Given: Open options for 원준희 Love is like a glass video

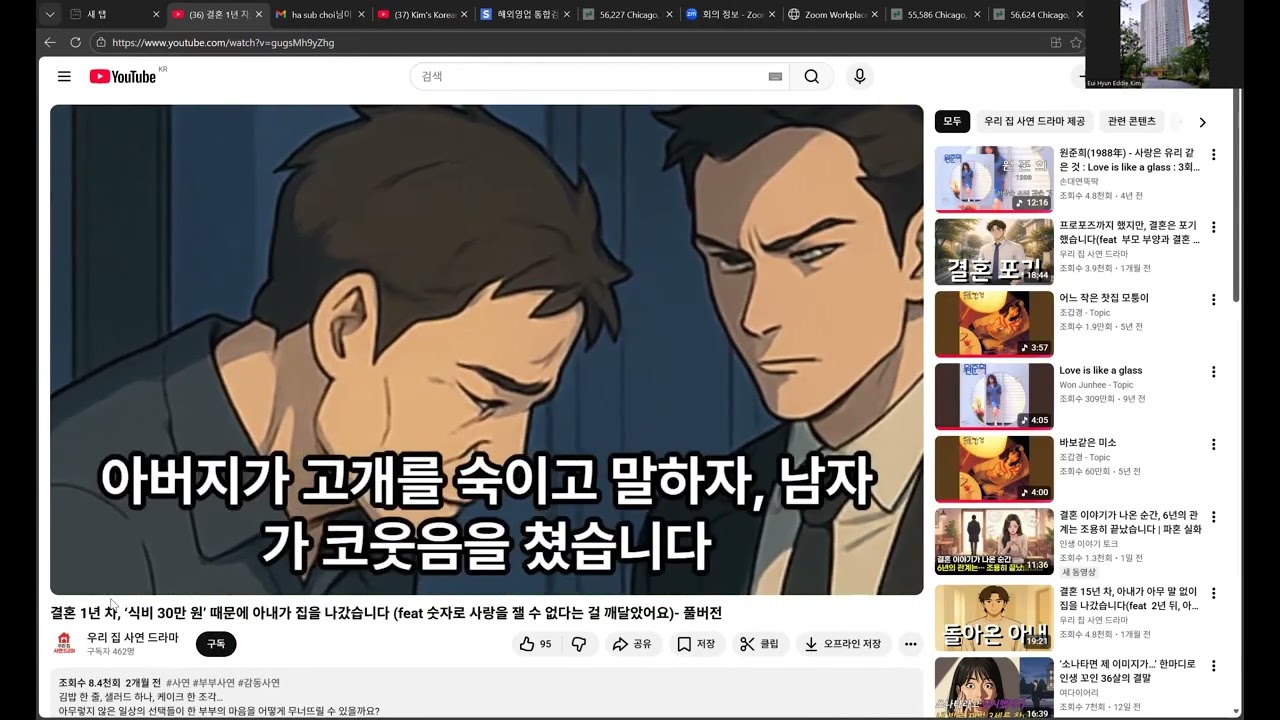Looking at the screenshot, I should (x=1214, y=155).
